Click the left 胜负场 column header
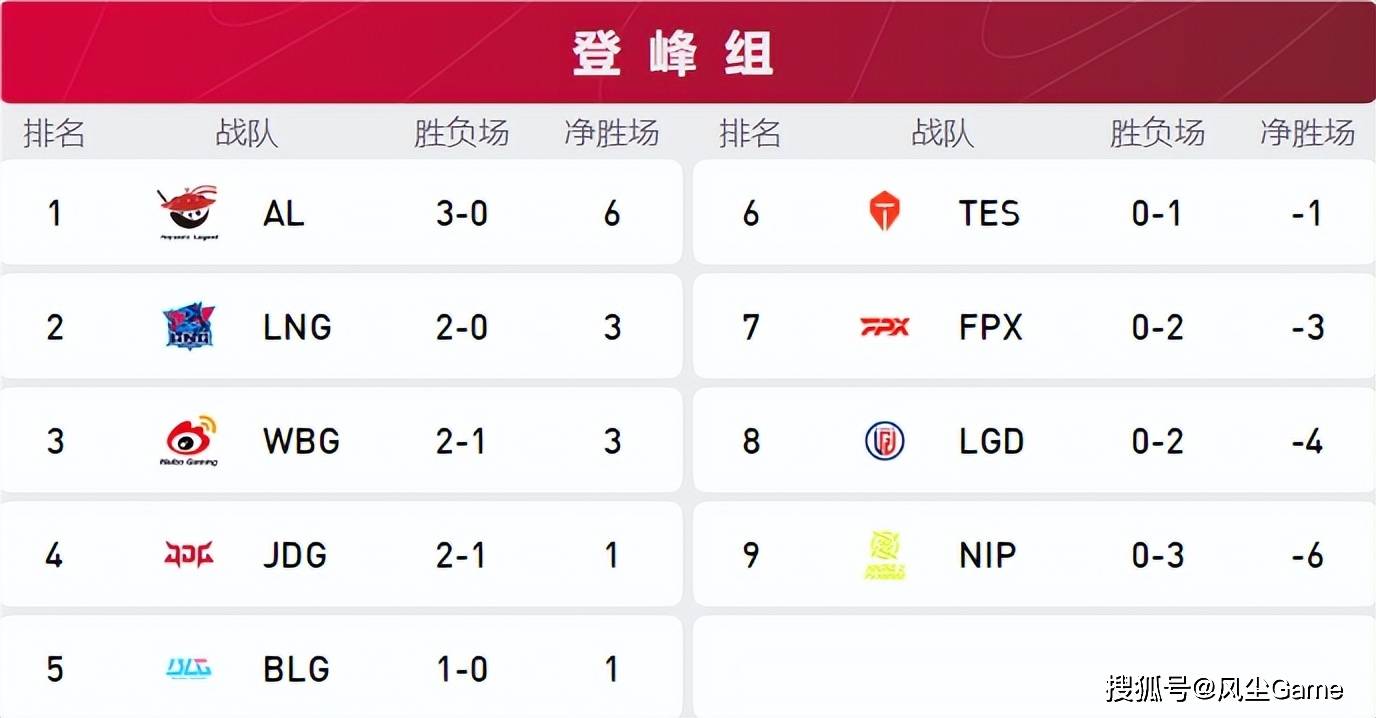Viewport: 1376px width, 718px height. [x=461, y=133]
